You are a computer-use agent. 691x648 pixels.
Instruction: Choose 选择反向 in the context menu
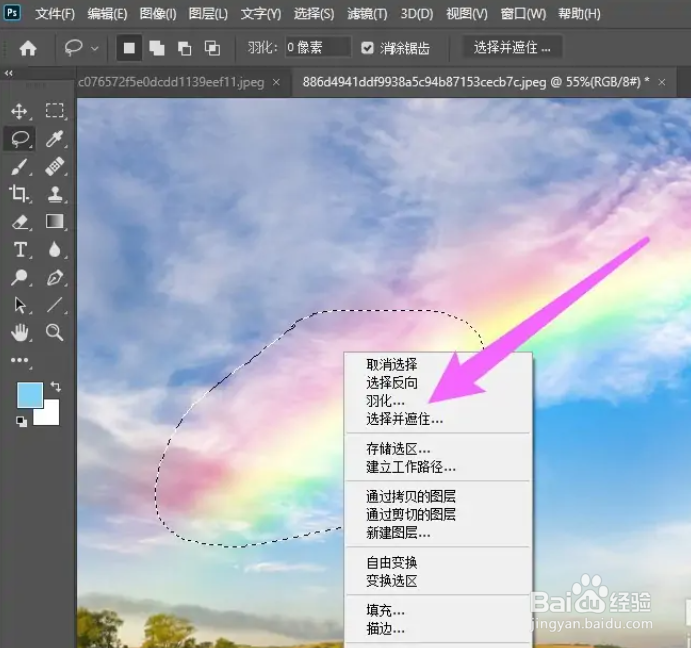[438, 383]
